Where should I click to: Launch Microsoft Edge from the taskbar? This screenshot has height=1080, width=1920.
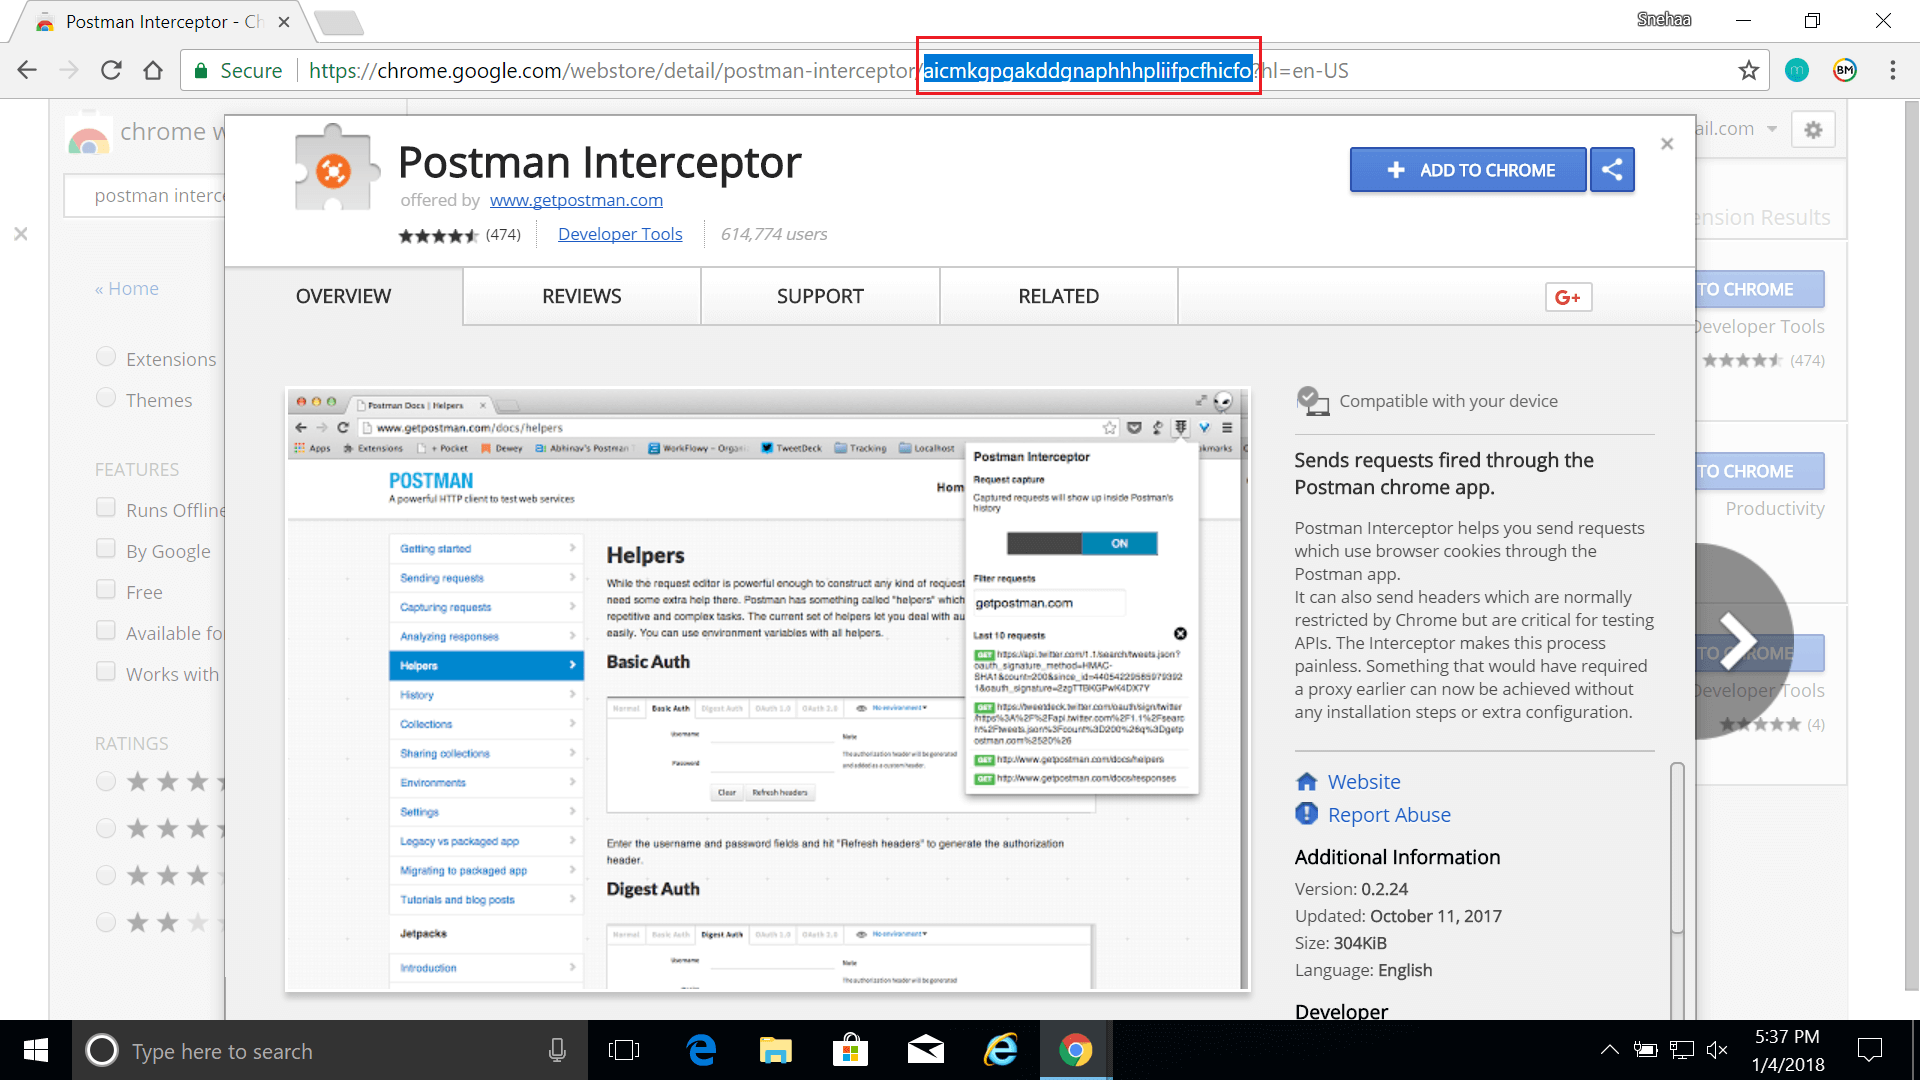(x=700, y=1050)
